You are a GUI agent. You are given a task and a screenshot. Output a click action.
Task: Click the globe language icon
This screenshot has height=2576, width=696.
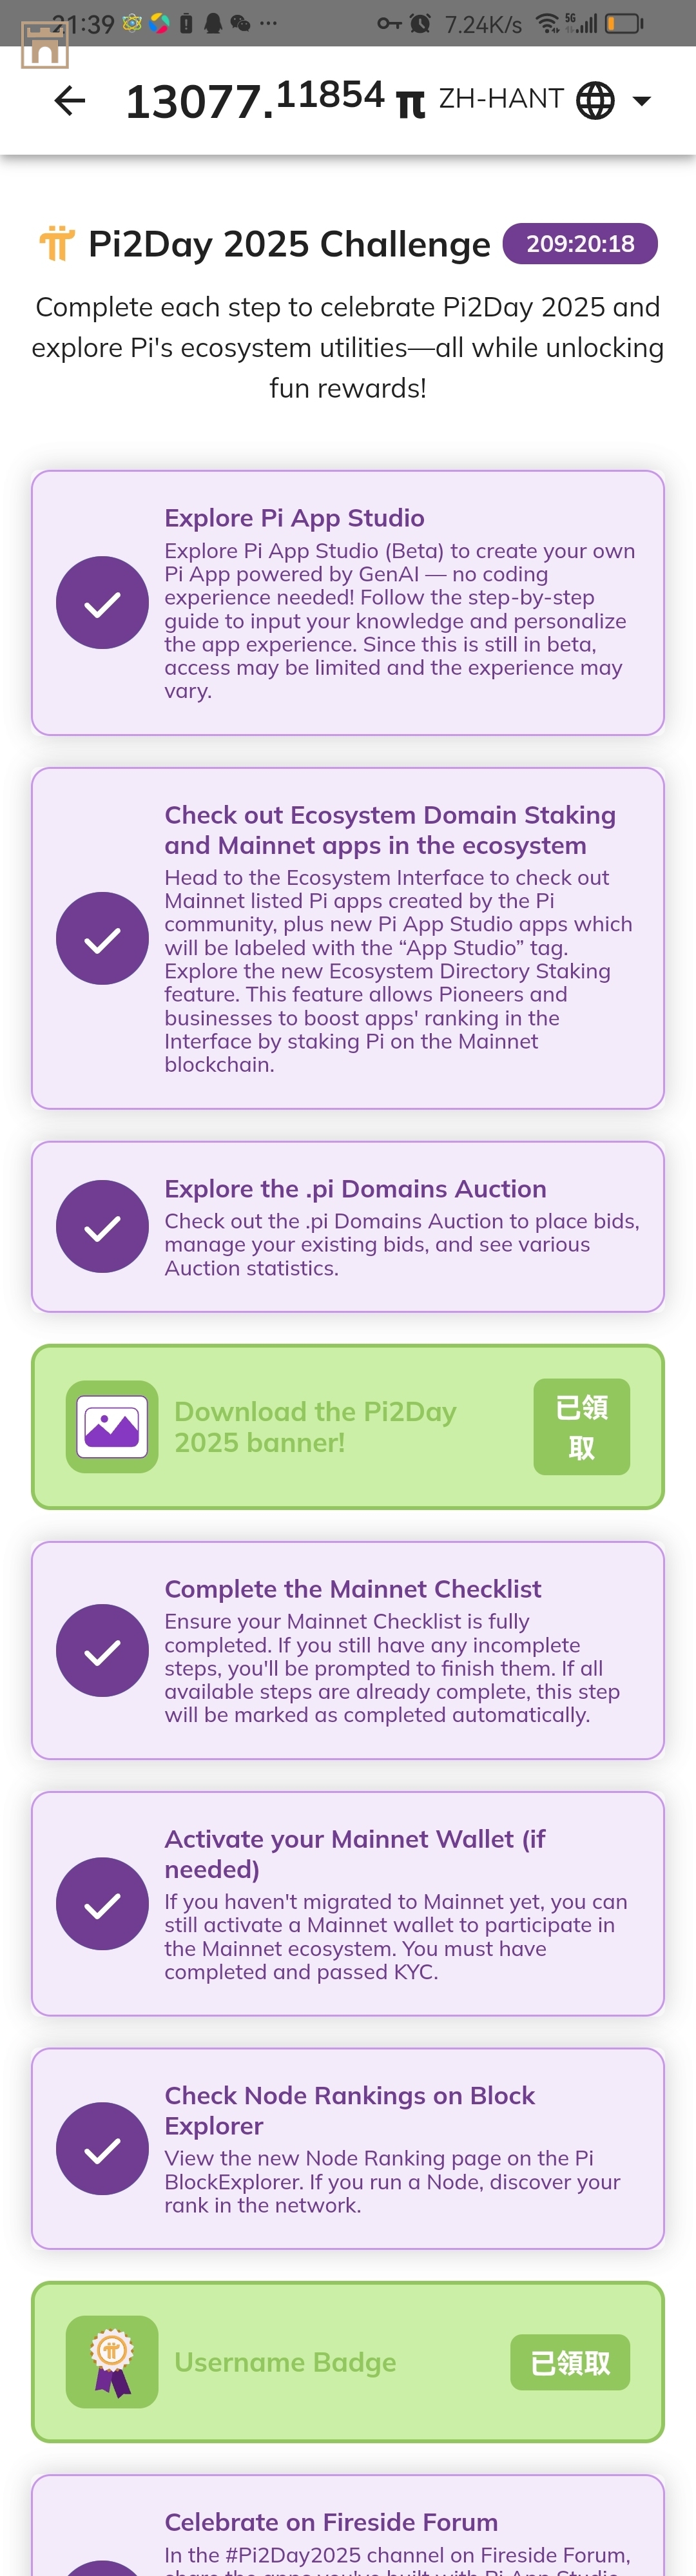[595, 100]
